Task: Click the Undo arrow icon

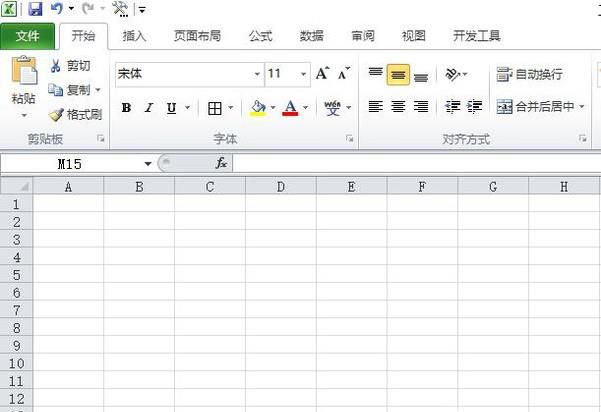Action: pyautogui.click(x=56, y=8)
